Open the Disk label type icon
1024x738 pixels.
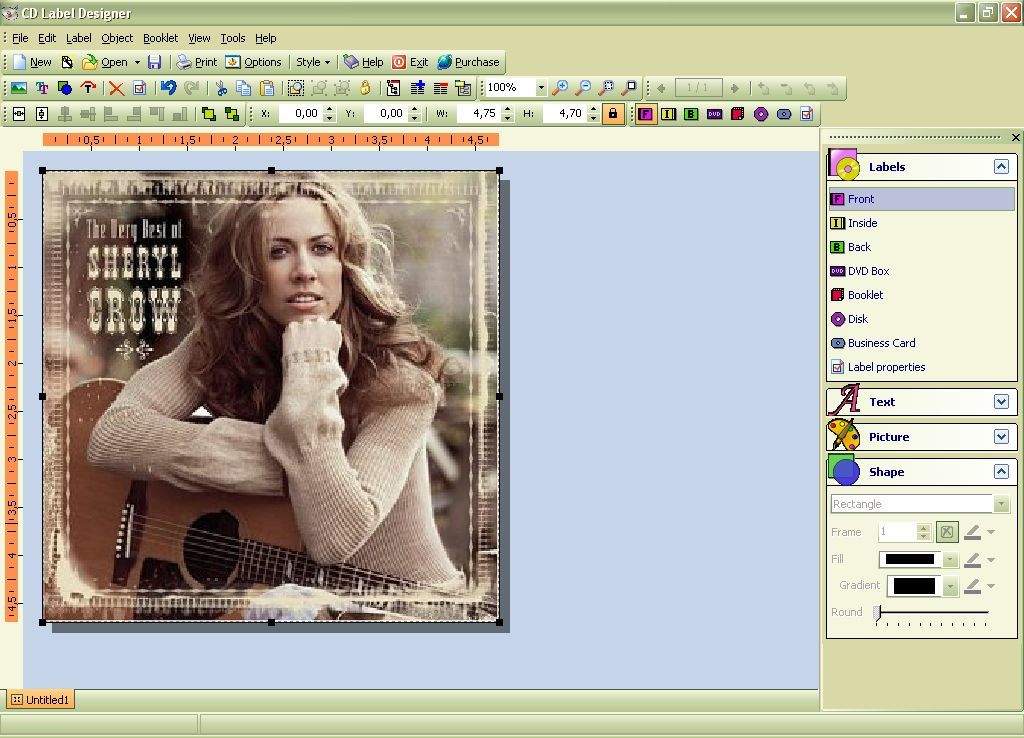pos(763,113)
